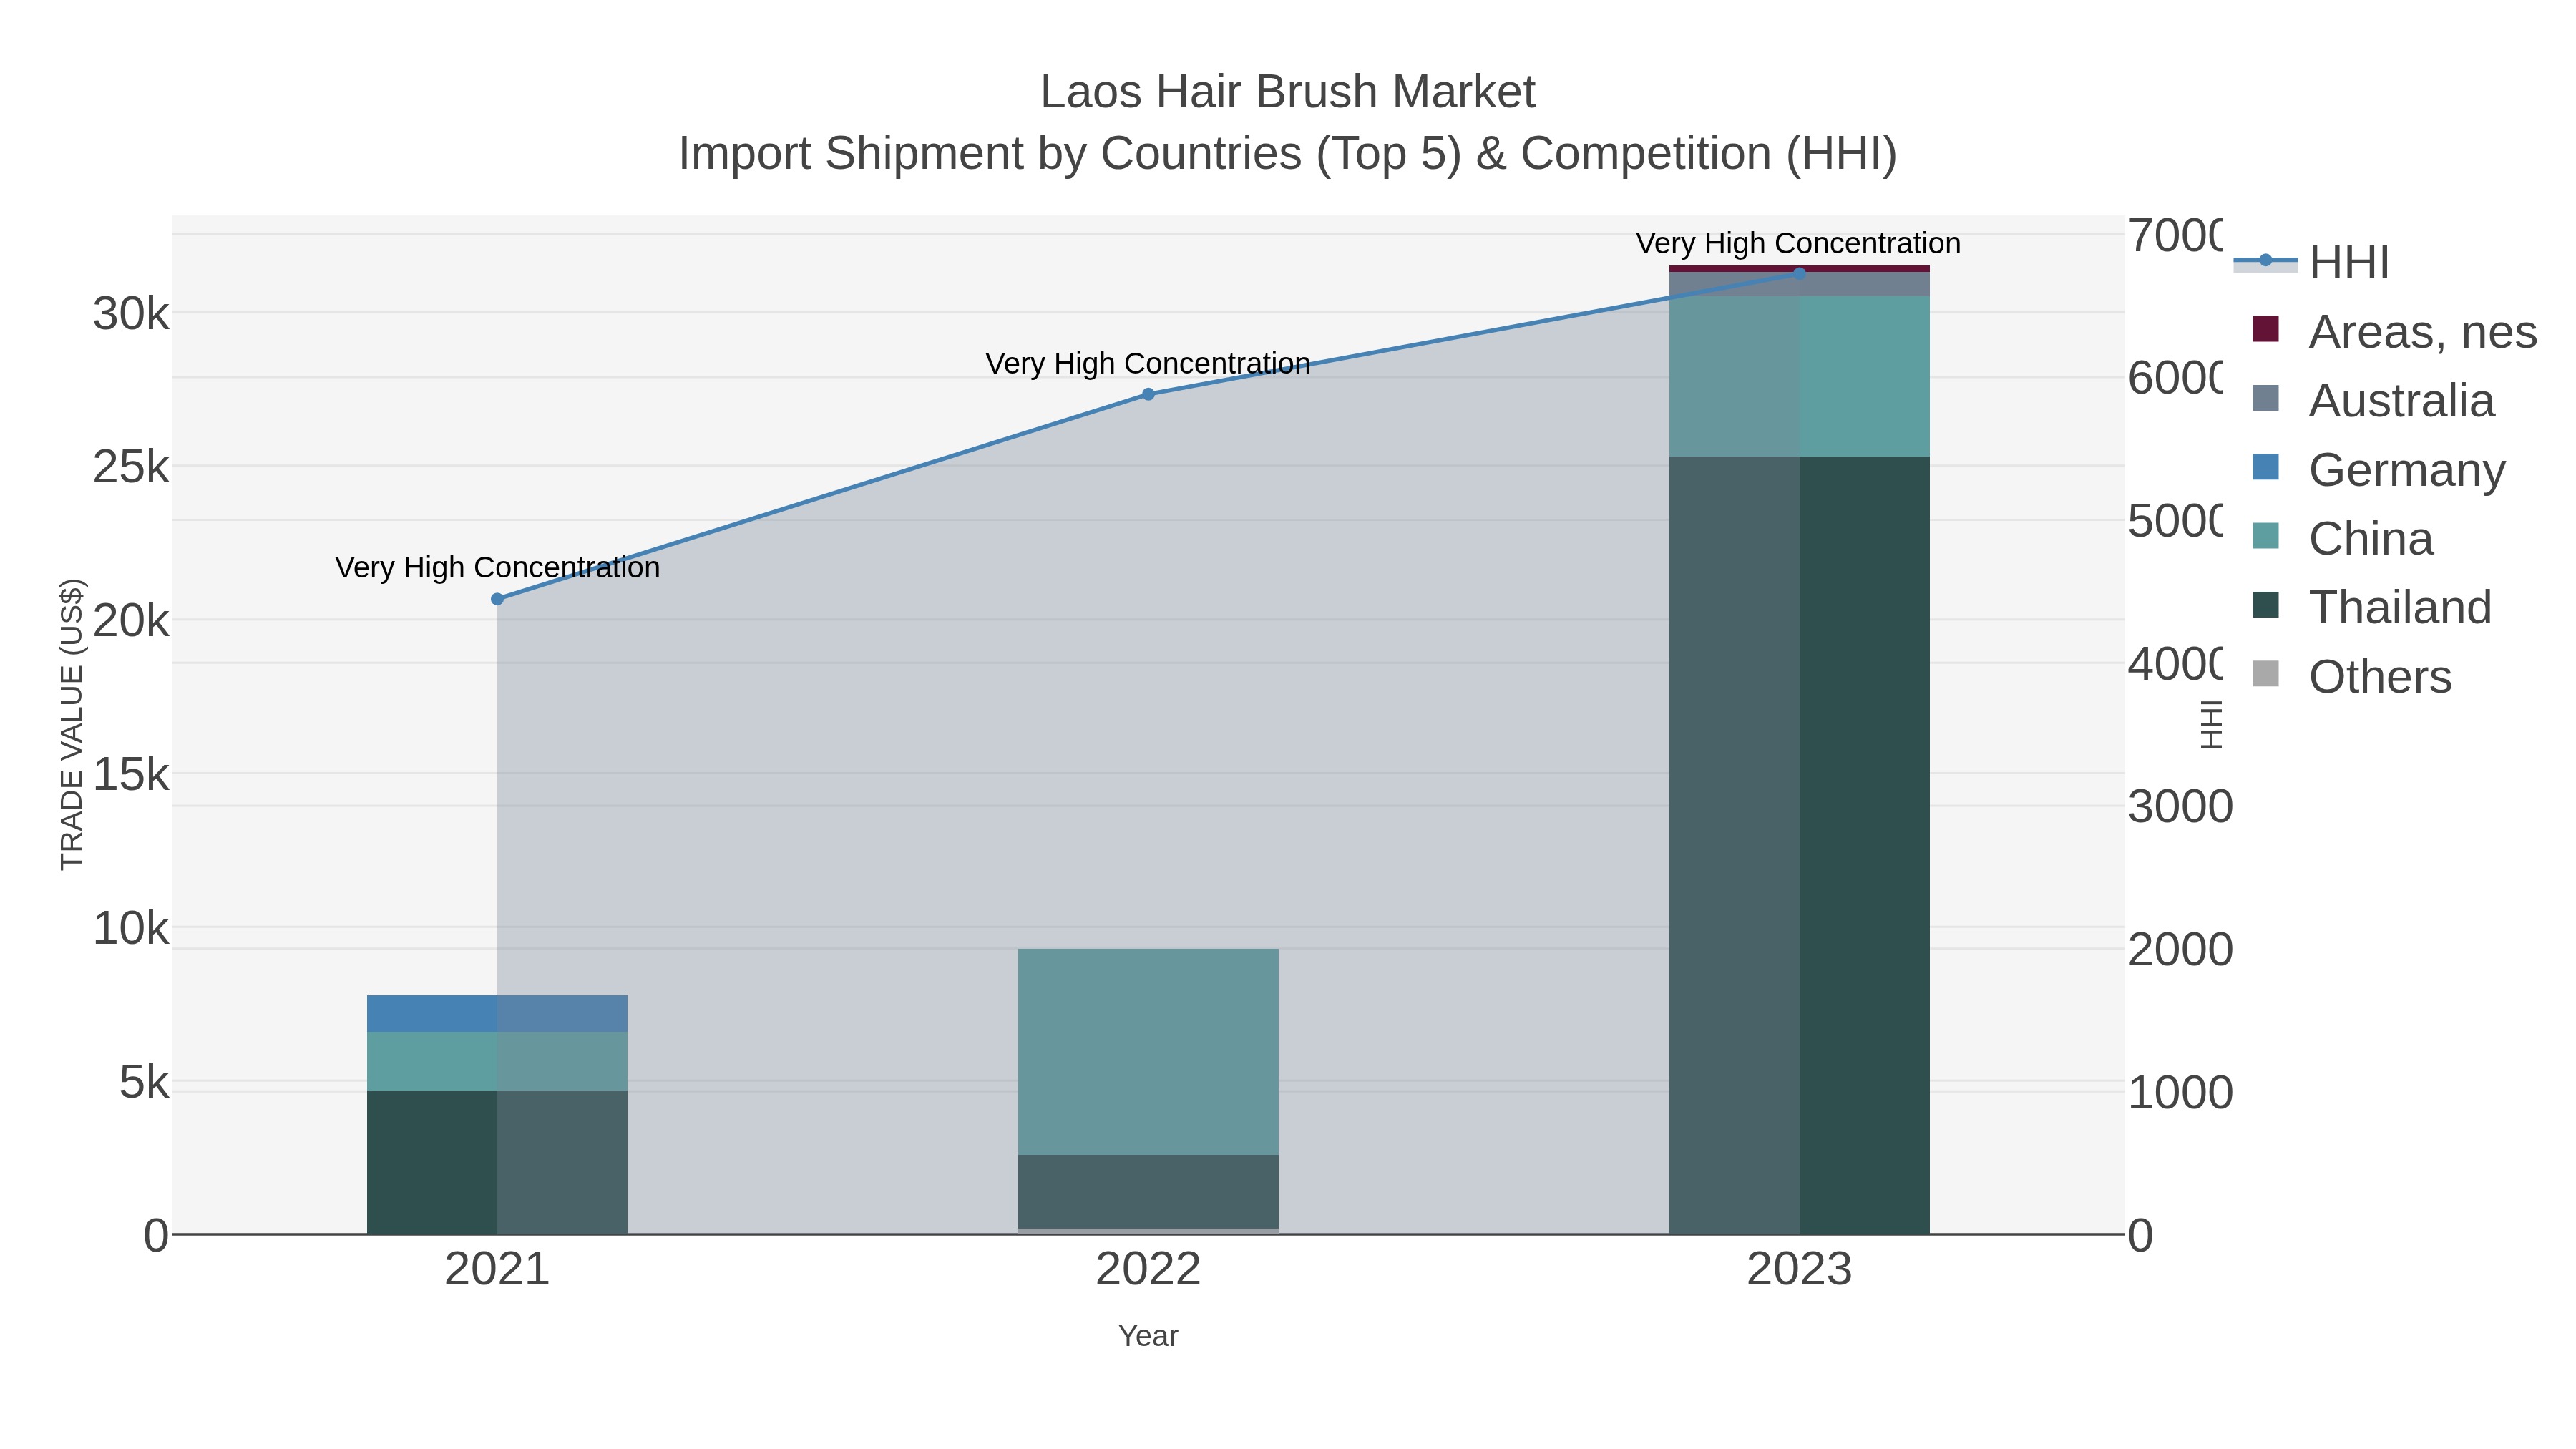The image size is (2576, 1449).
Task: Click the 2023 Australia bar segment
Action: (x=1799, y=285)
